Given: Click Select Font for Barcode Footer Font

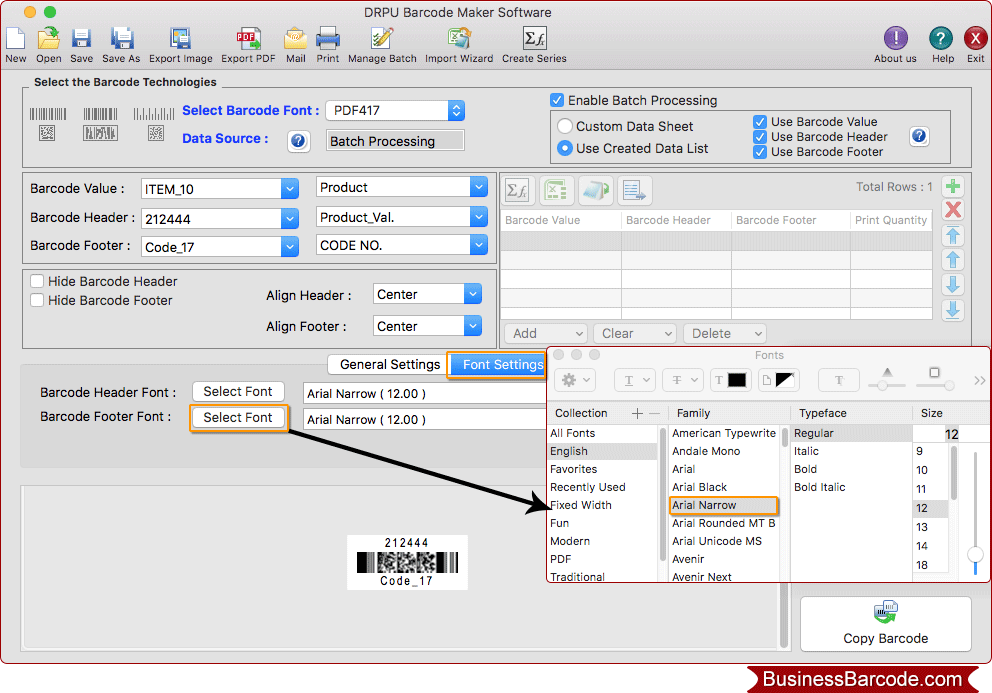Looking at the screenshot, I should tap(238, 418).
